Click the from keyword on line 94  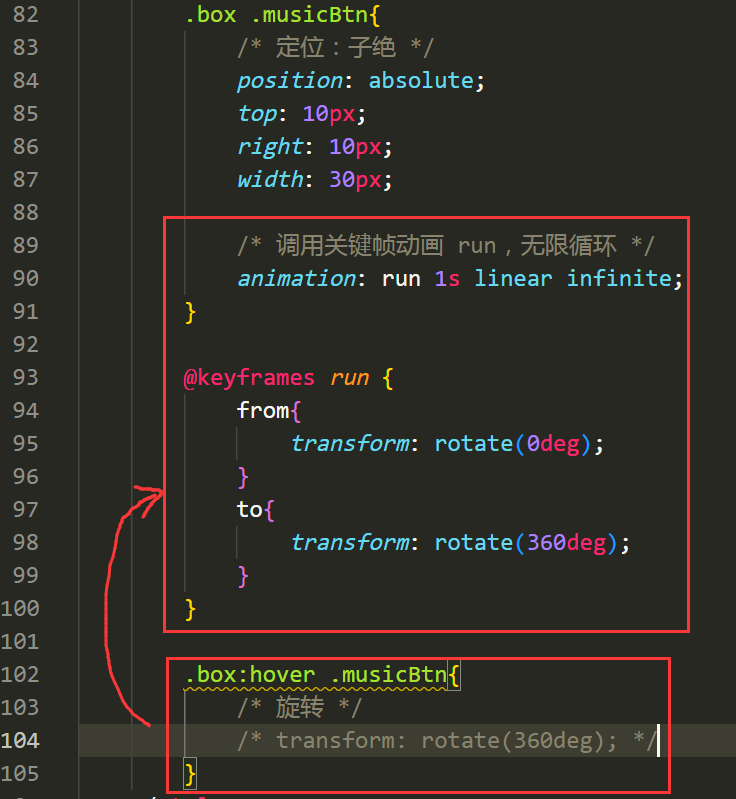[x=263, y=410]
